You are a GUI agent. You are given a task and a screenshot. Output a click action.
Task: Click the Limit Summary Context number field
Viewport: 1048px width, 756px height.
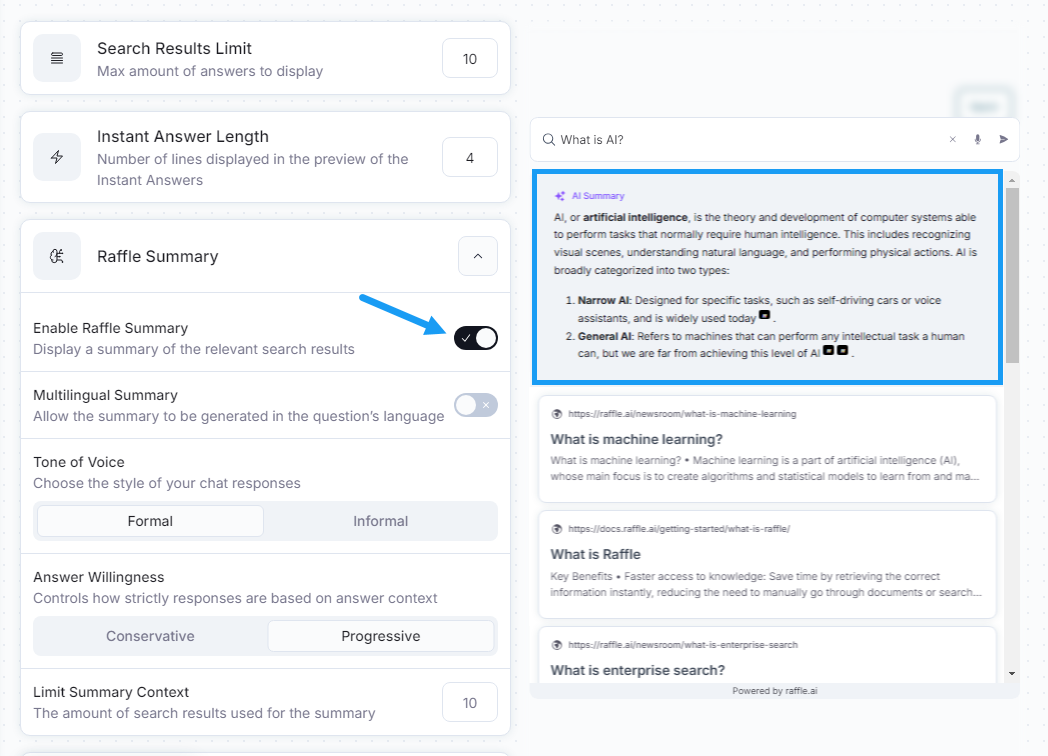(470, 703)
